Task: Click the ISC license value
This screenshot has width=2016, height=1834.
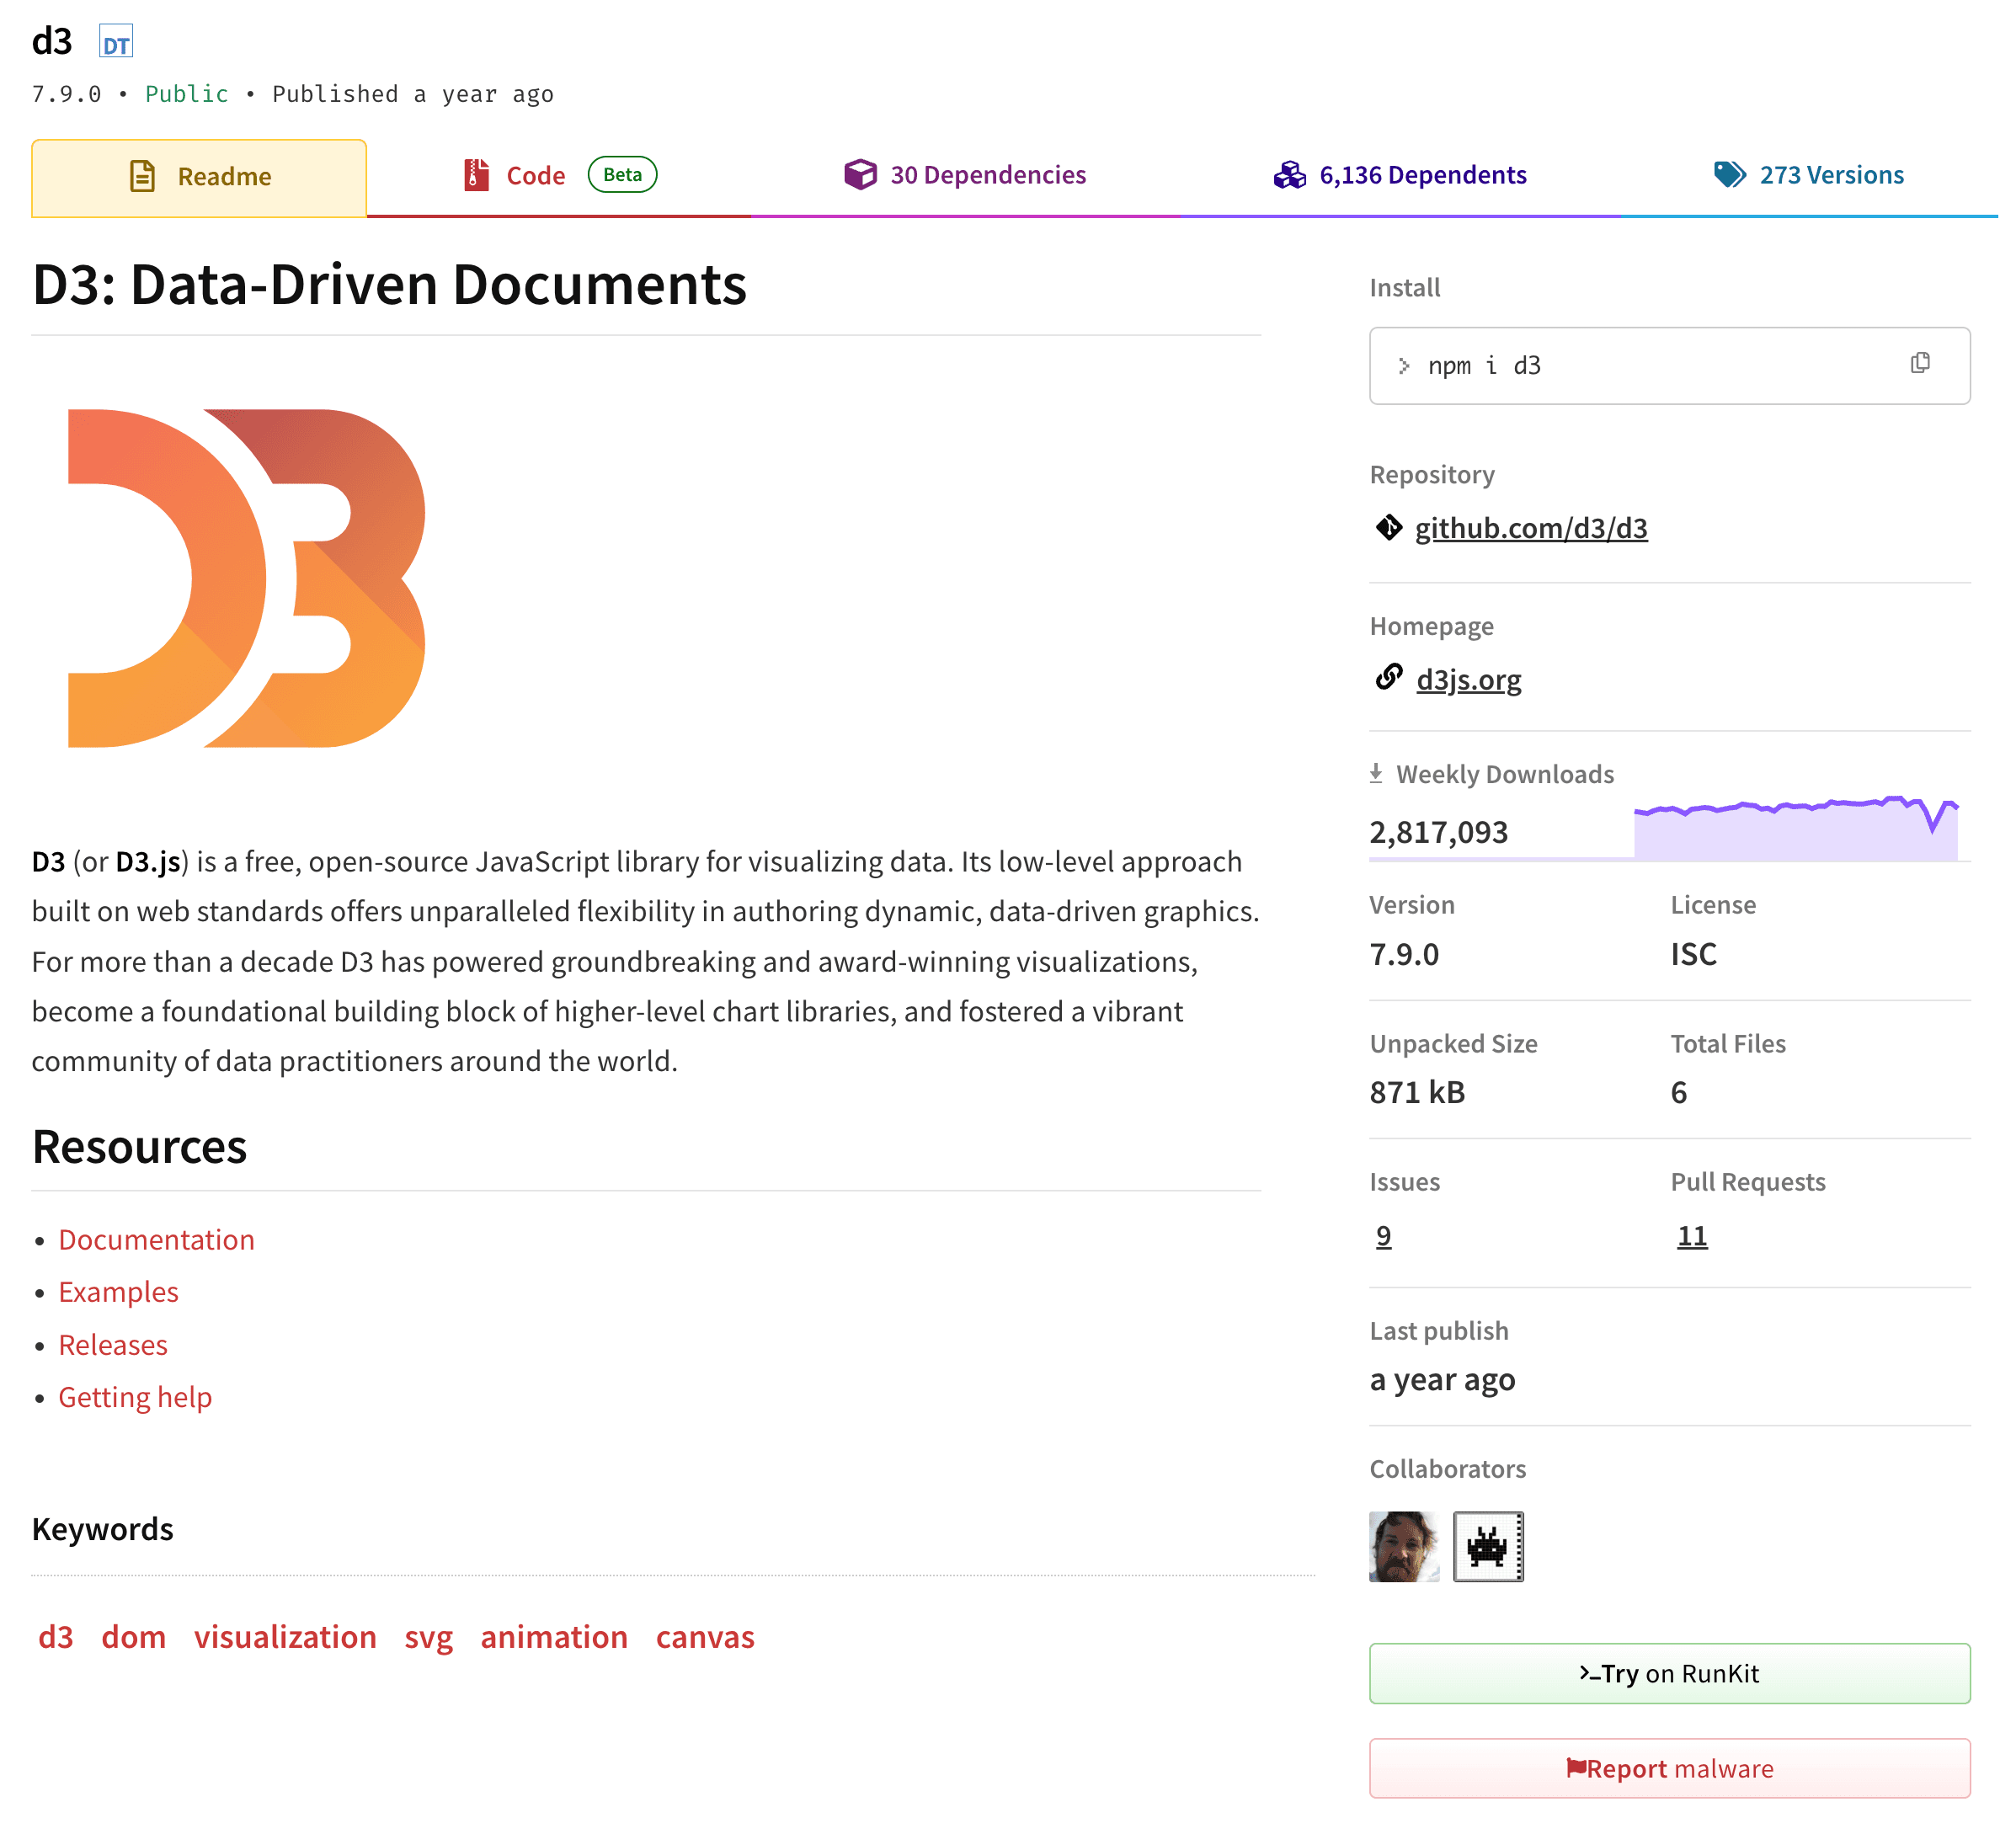Action: [x=1693, y=954]
